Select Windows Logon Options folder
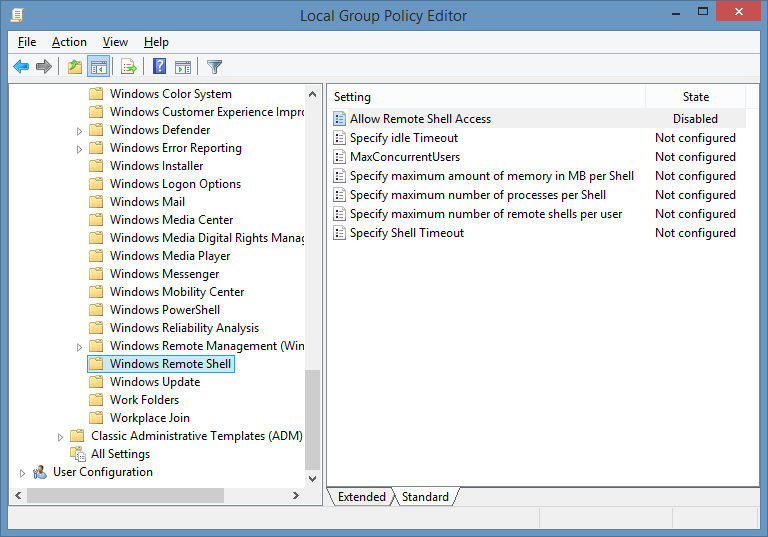 pos(175,184)
